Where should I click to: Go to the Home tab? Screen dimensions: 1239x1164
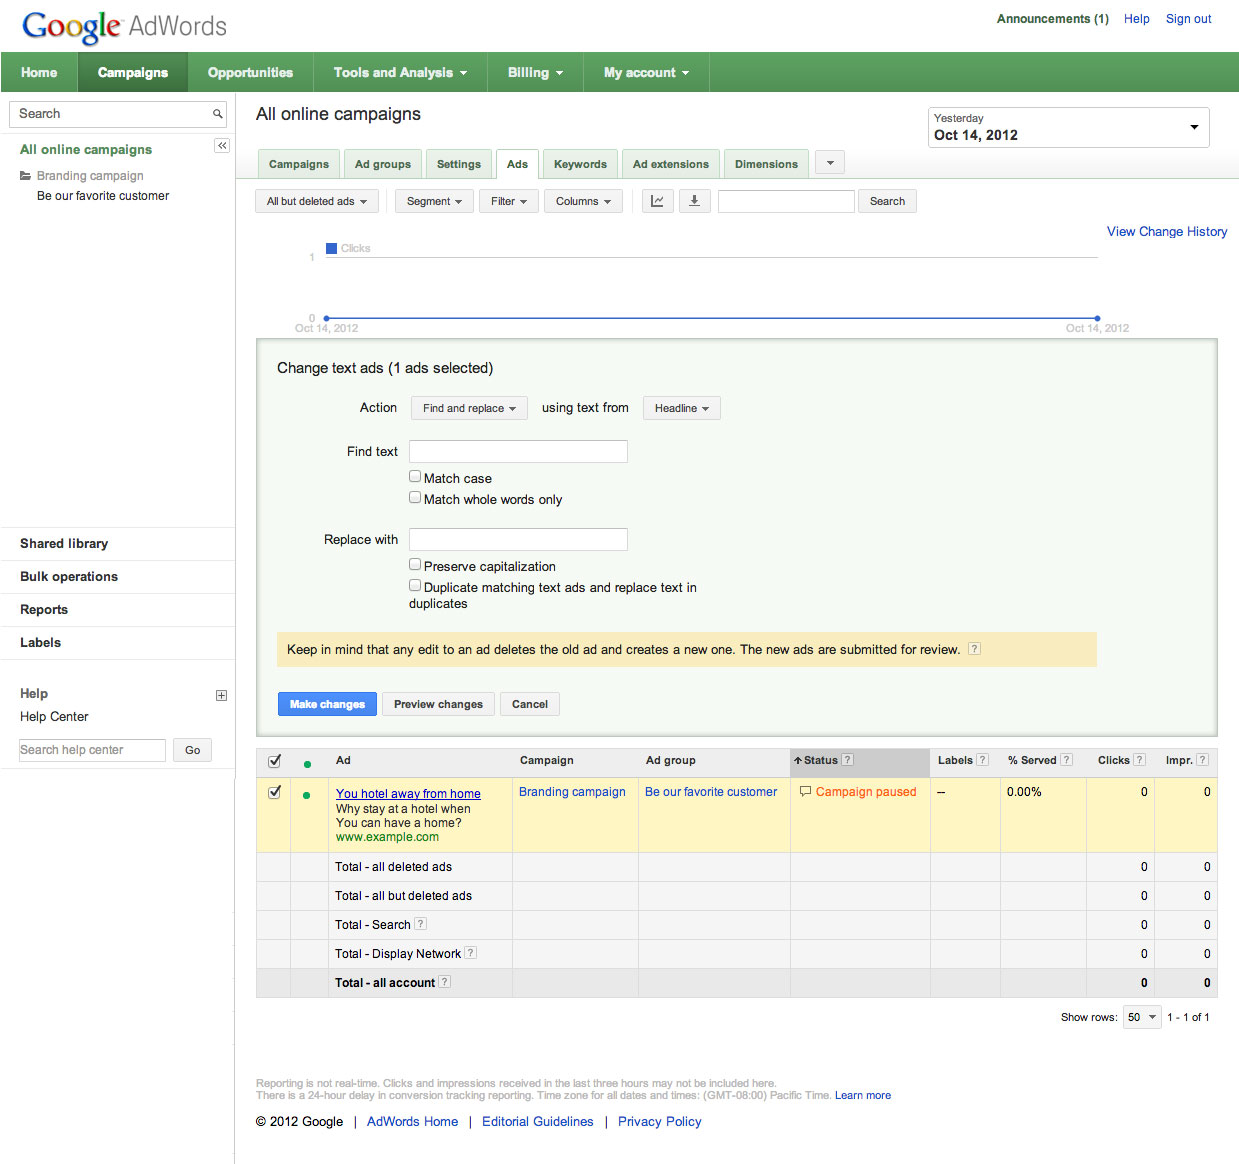point(39,72)
